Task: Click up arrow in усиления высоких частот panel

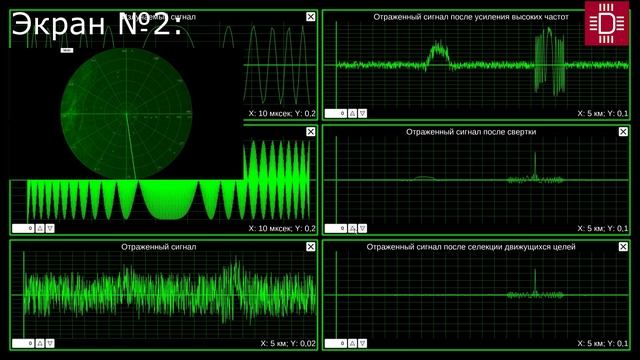Action: pos(353,113)
